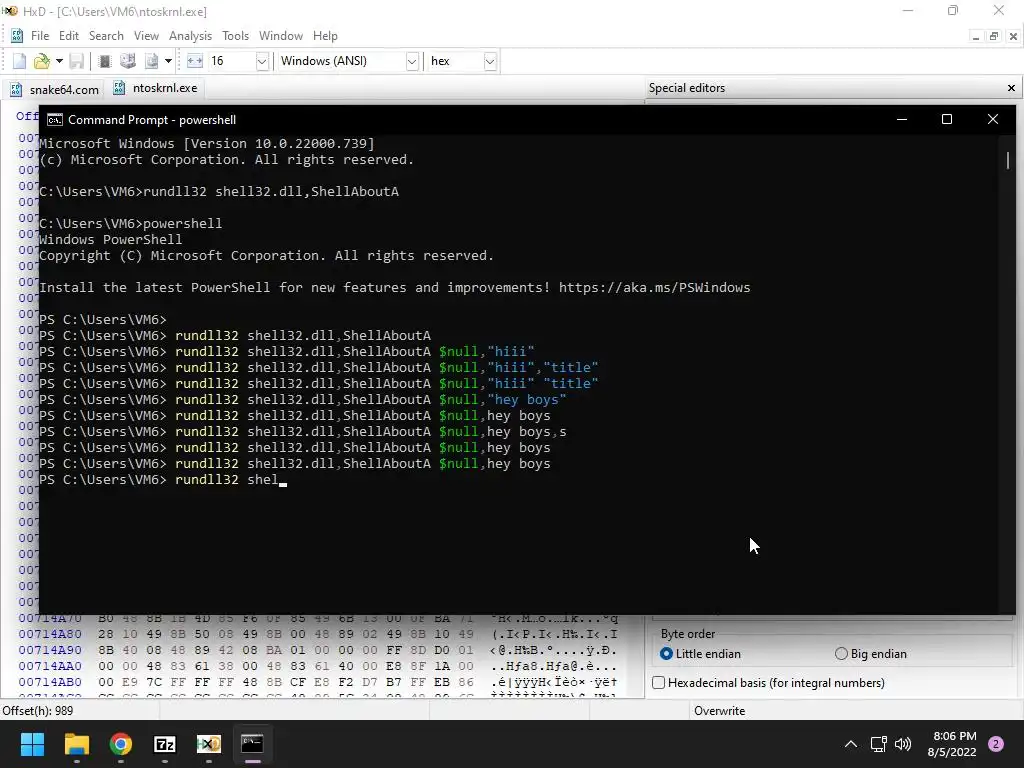
Task: Open the Help menu in HxD
Action: point(325,36)
